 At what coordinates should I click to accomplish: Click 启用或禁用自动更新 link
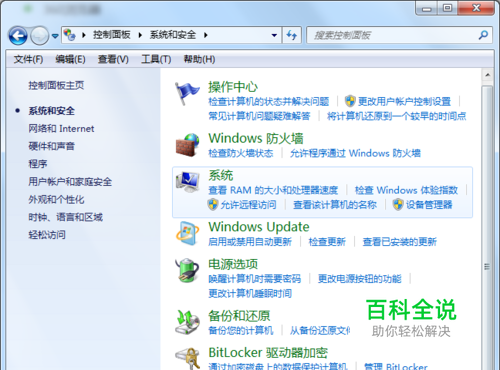tap(250, 242)
